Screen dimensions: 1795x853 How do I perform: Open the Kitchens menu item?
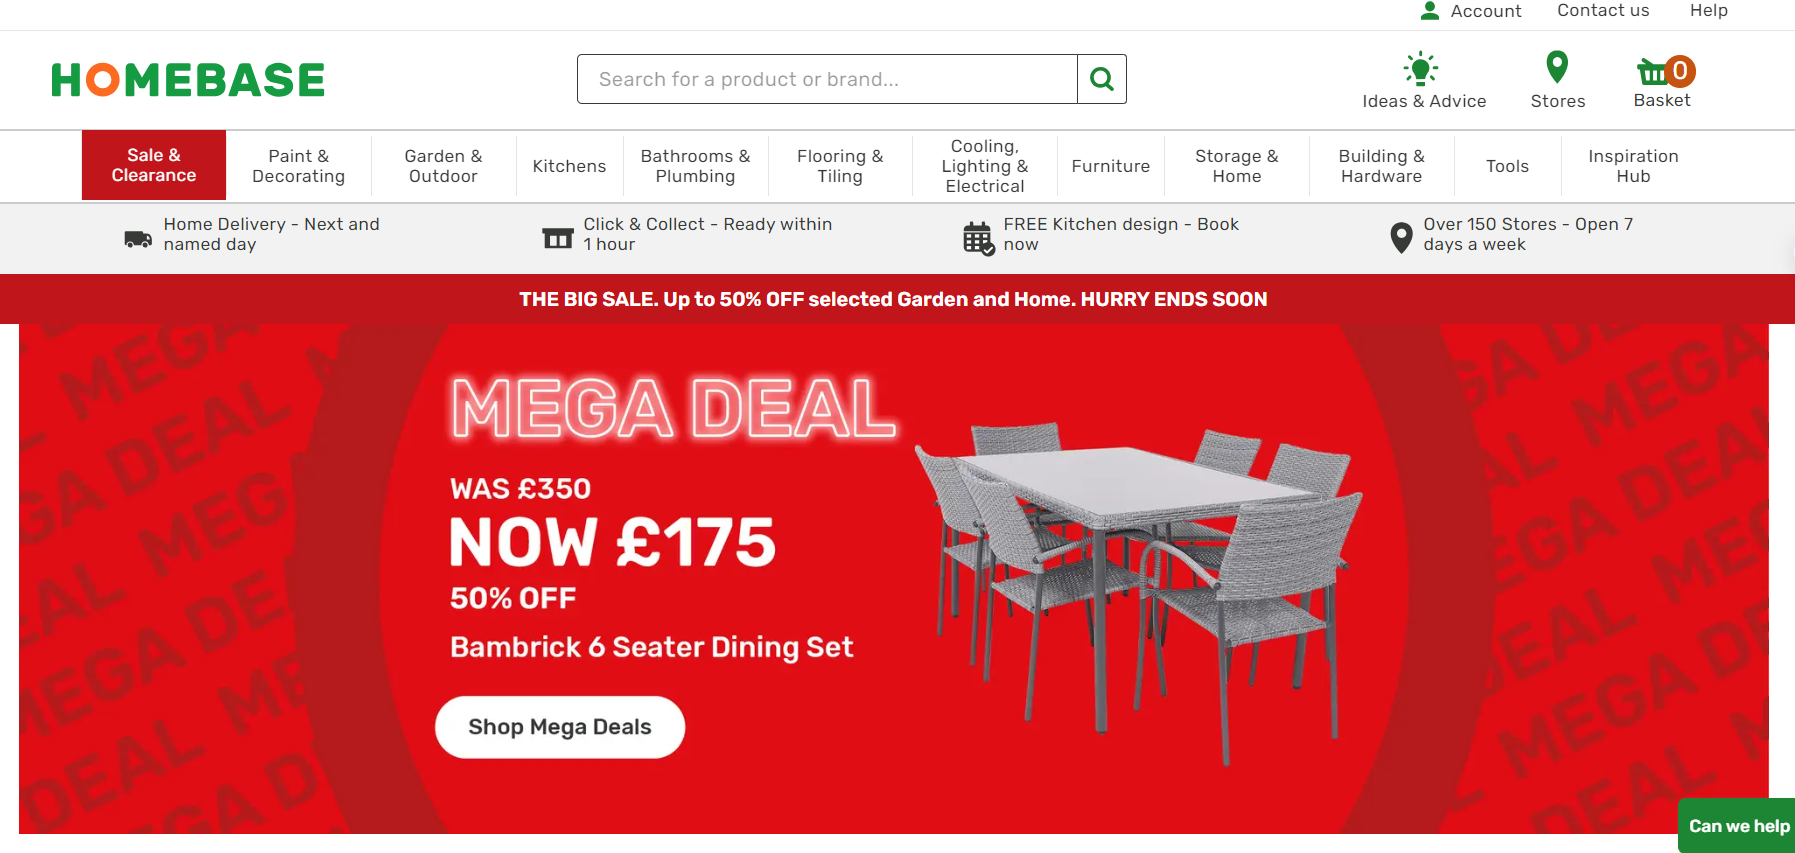(569, 166)
